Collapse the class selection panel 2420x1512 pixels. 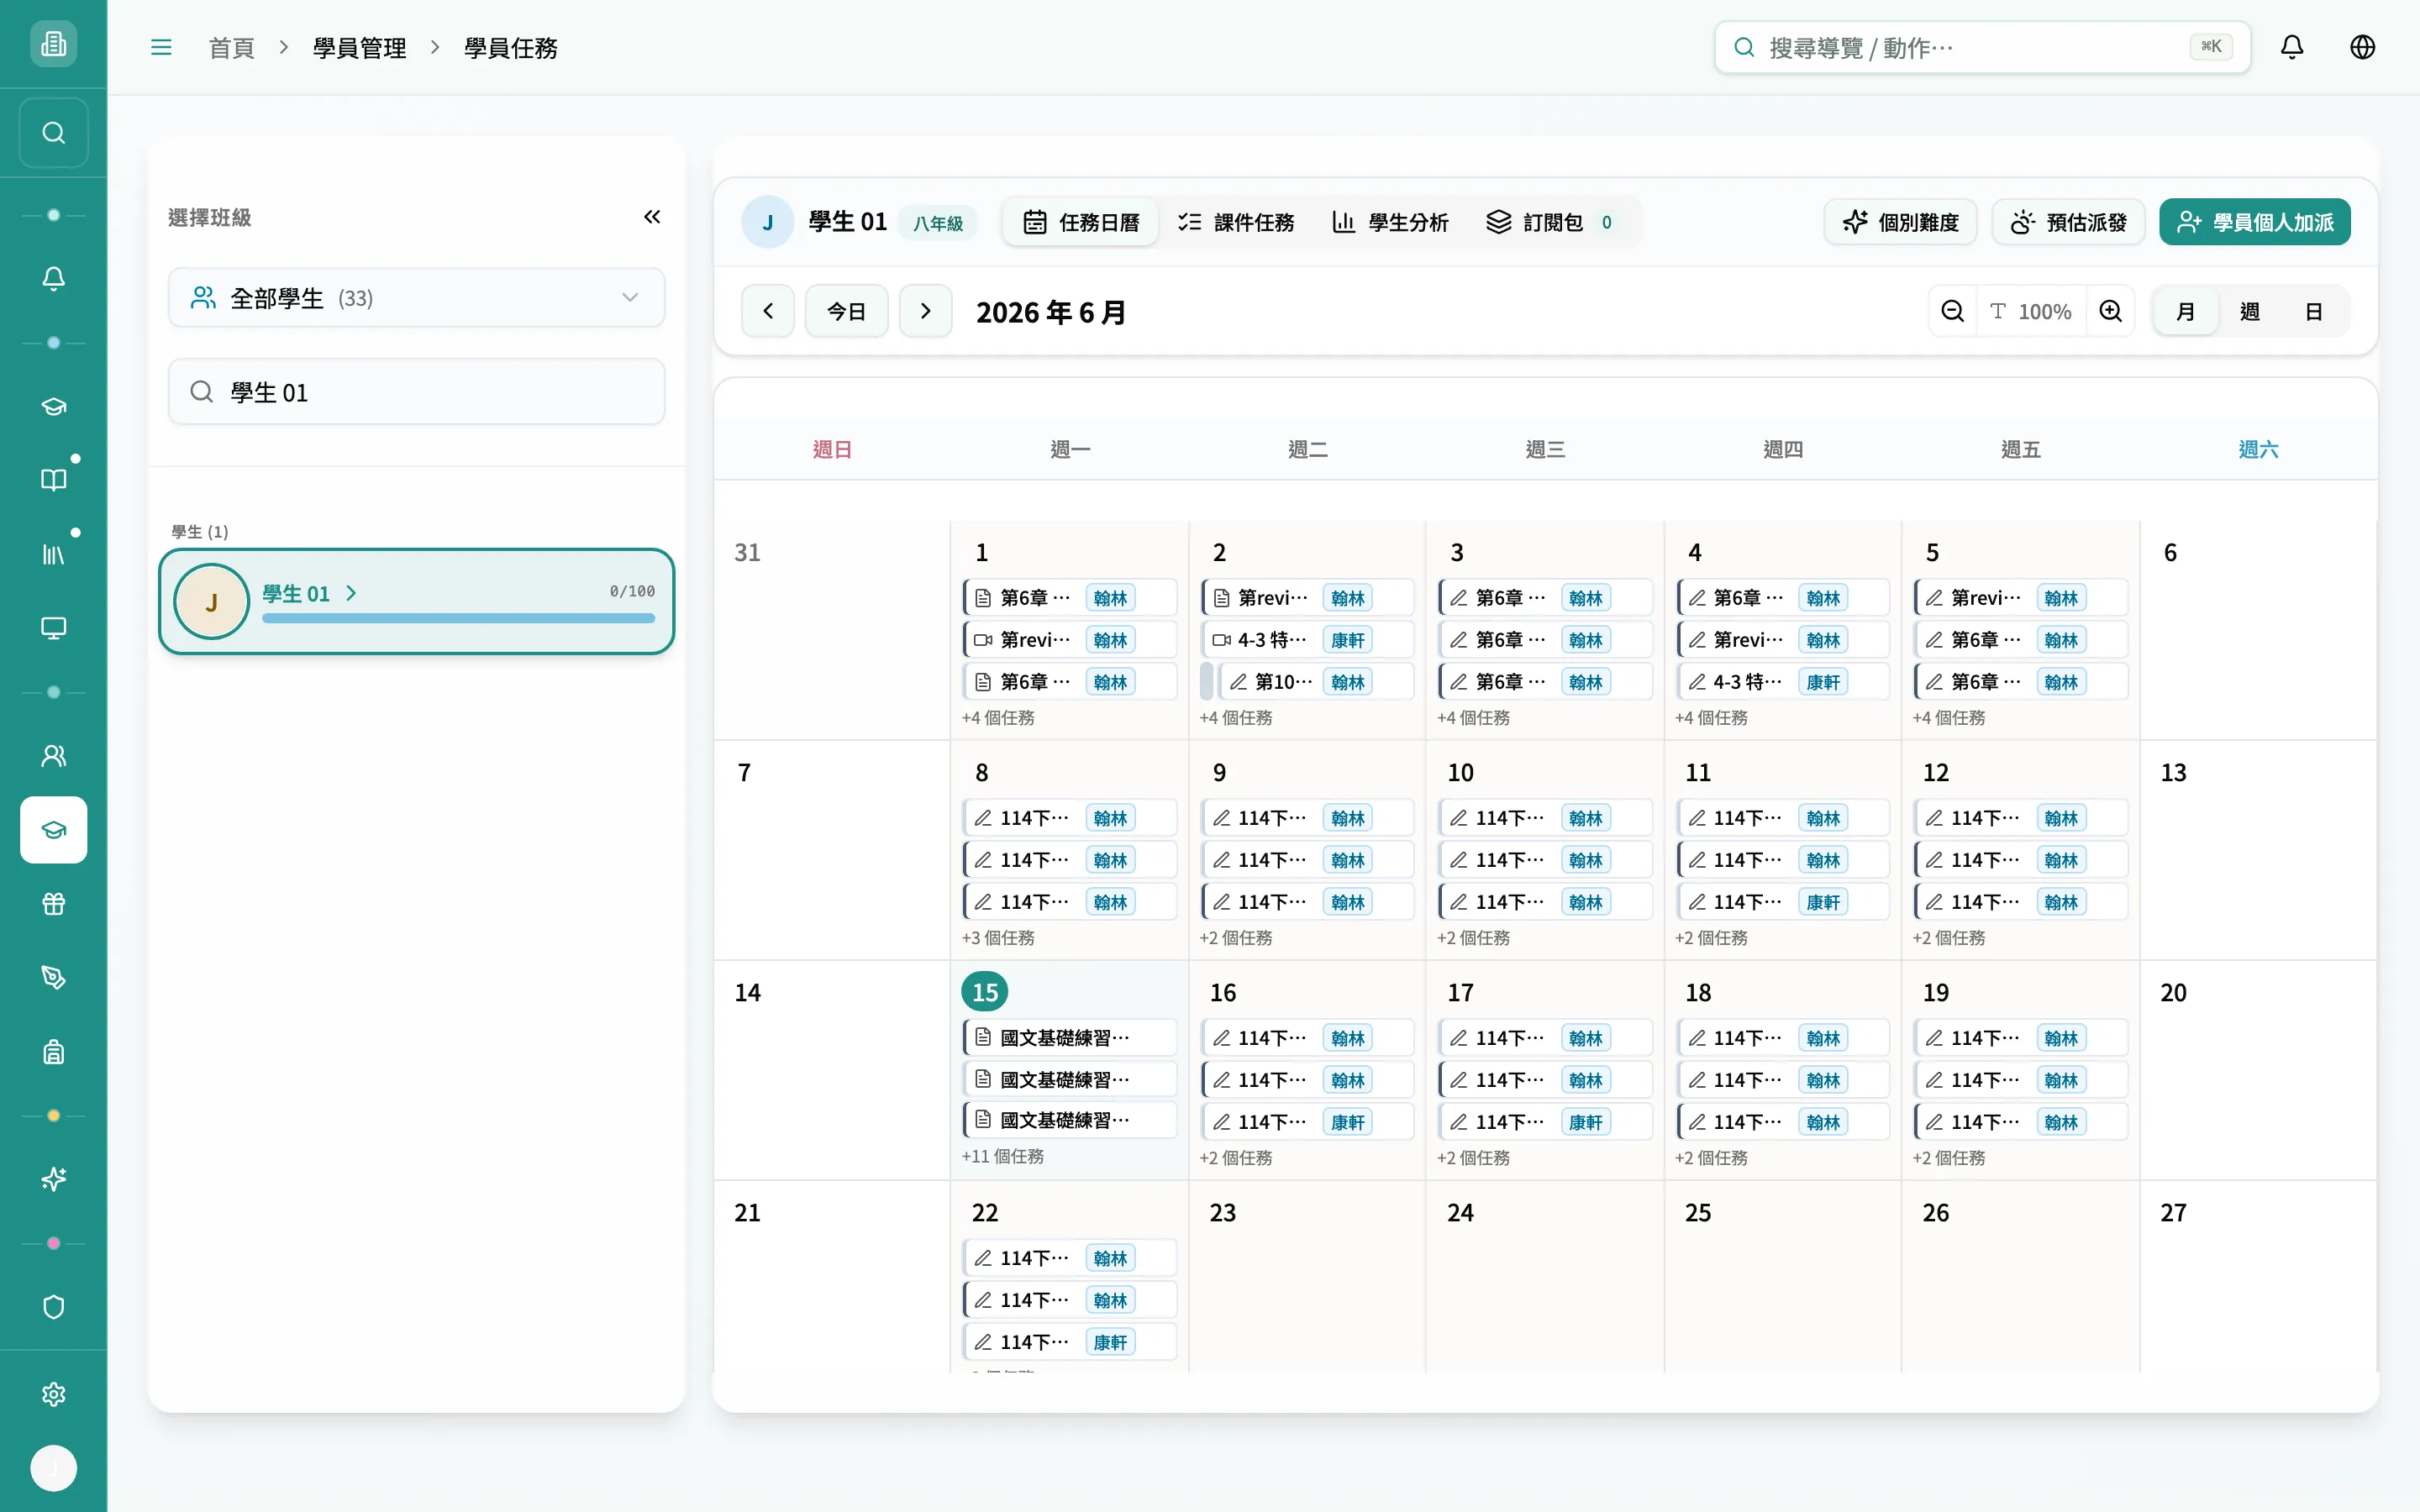(x=652, y=217)
